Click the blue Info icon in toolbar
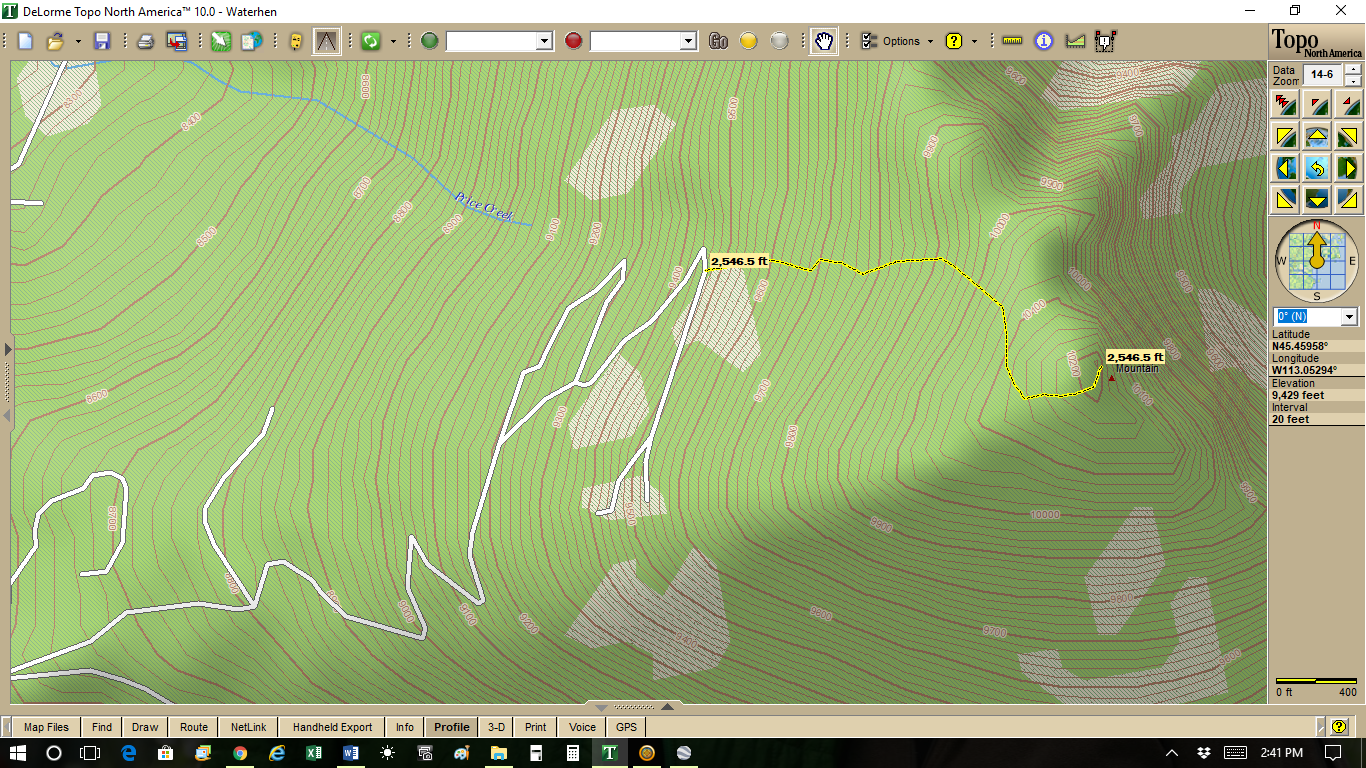 1044,41
